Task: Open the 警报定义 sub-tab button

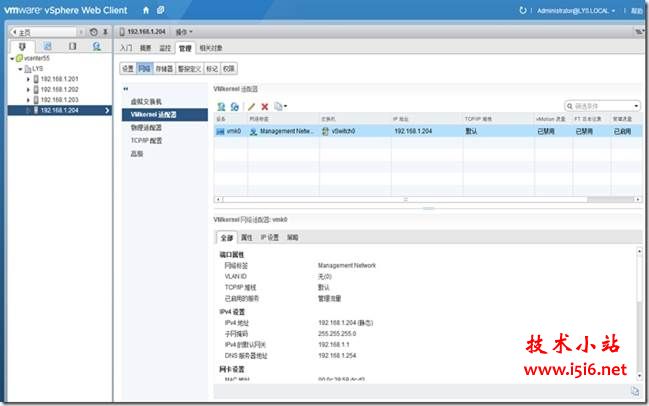Action: click(190, 69)
